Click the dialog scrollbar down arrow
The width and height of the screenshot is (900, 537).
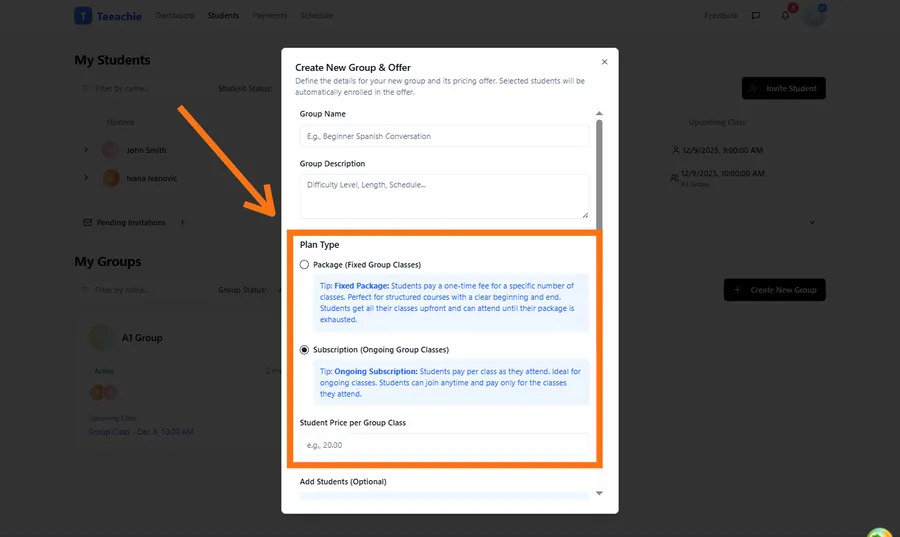(599, 493)
